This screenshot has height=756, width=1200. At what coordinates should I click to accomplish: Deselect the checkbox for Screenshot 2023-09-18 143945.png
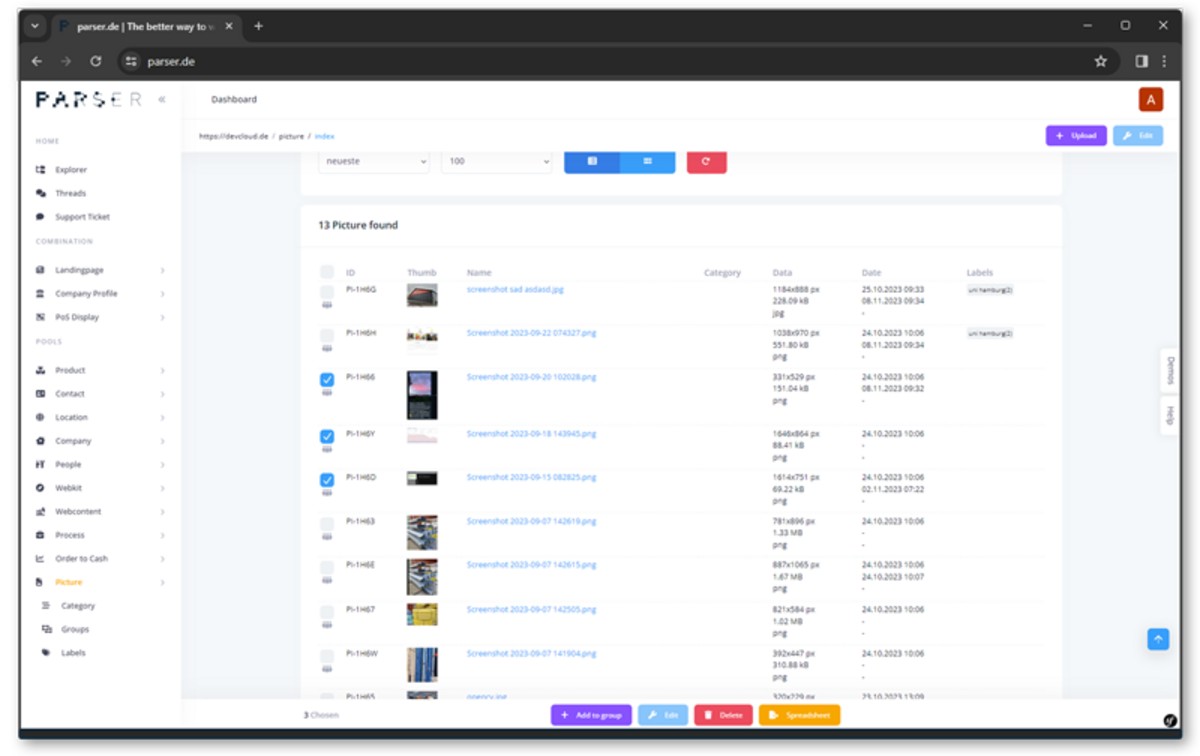coord(327,437)
